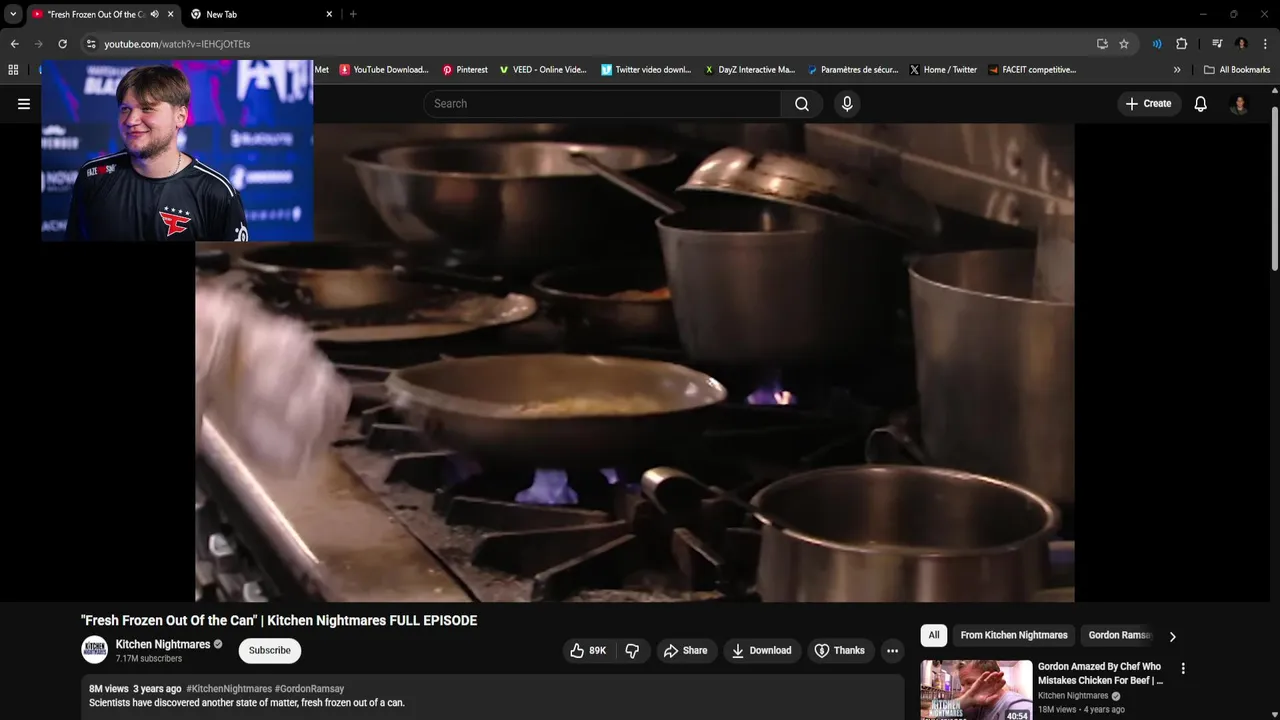This screenshot has height=720, width=1280.
Task: Open Chrome extensions puzzle icon
Action: (x=1181, y=44)
